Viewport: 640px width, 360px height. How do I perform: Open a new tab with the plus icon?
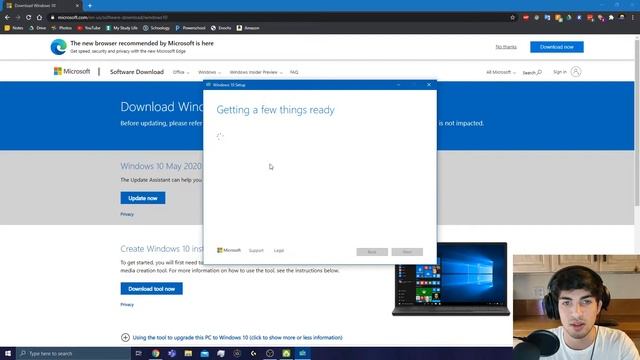[x=90, y=6]
